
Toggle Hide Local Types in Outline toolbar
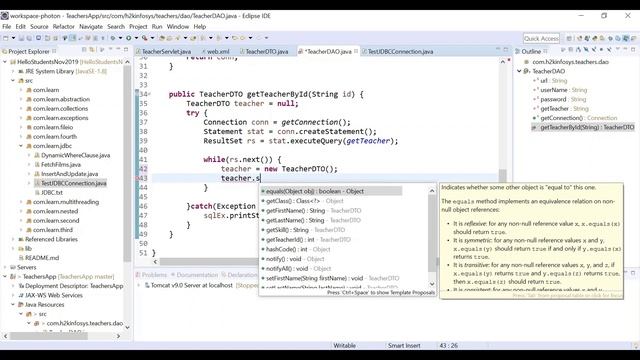pos(609,49)
